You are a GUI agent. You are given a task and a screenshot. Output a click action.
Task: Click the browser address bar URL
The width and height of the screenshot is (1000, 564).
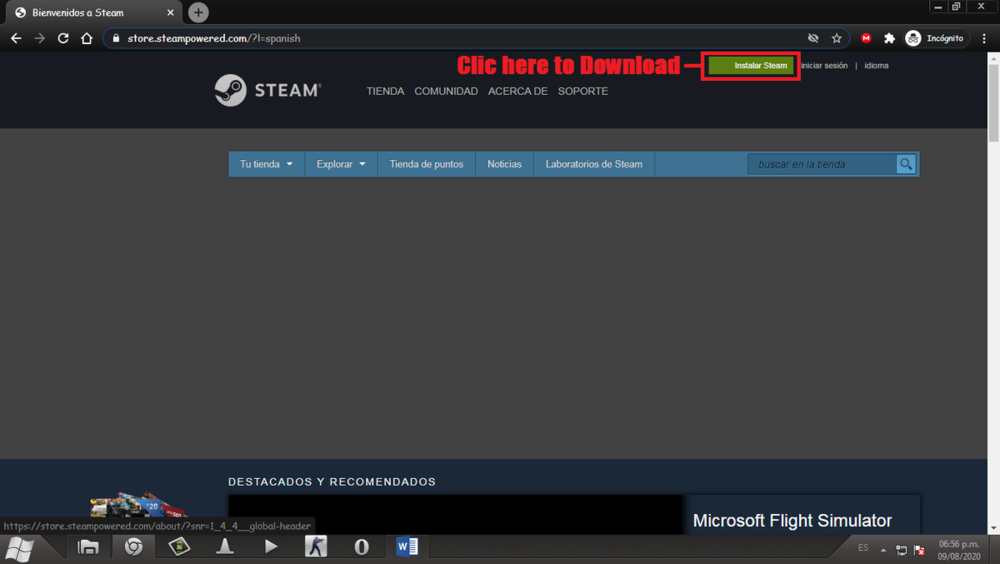tap(214, 38)
